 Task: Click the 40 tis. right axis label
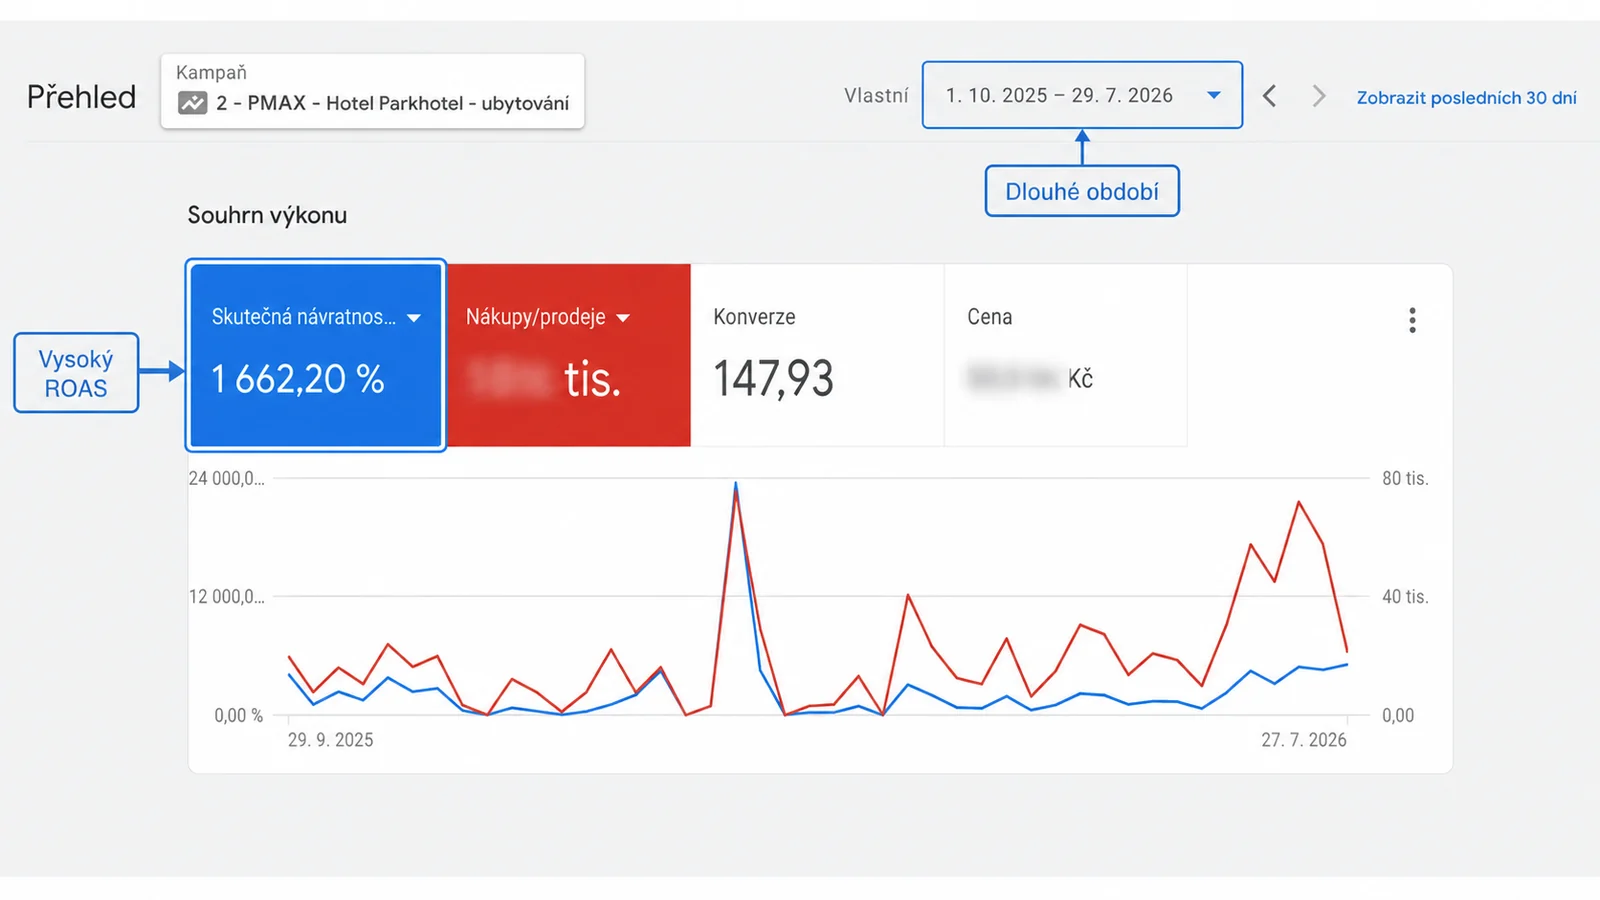coord(1405,597)
